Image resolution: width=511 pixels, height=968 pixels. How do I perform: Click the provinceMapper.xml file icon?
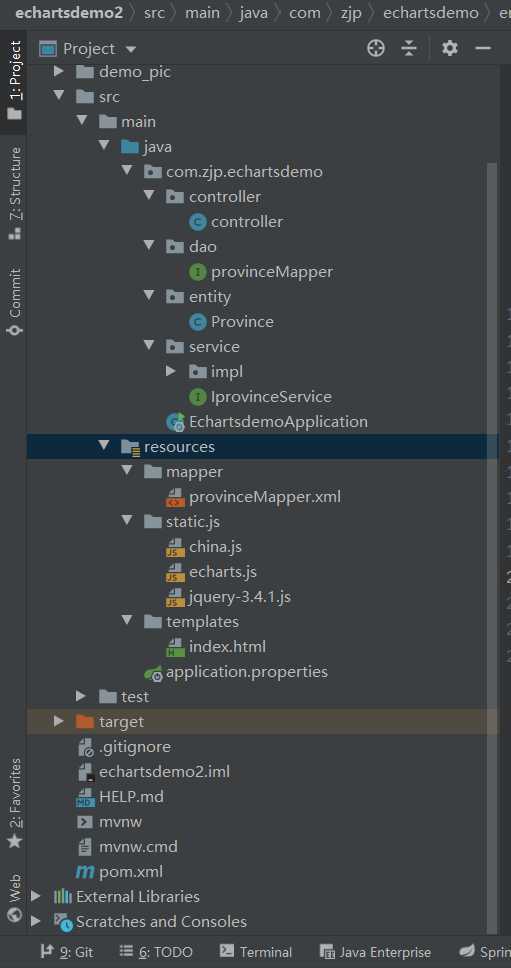175,497
